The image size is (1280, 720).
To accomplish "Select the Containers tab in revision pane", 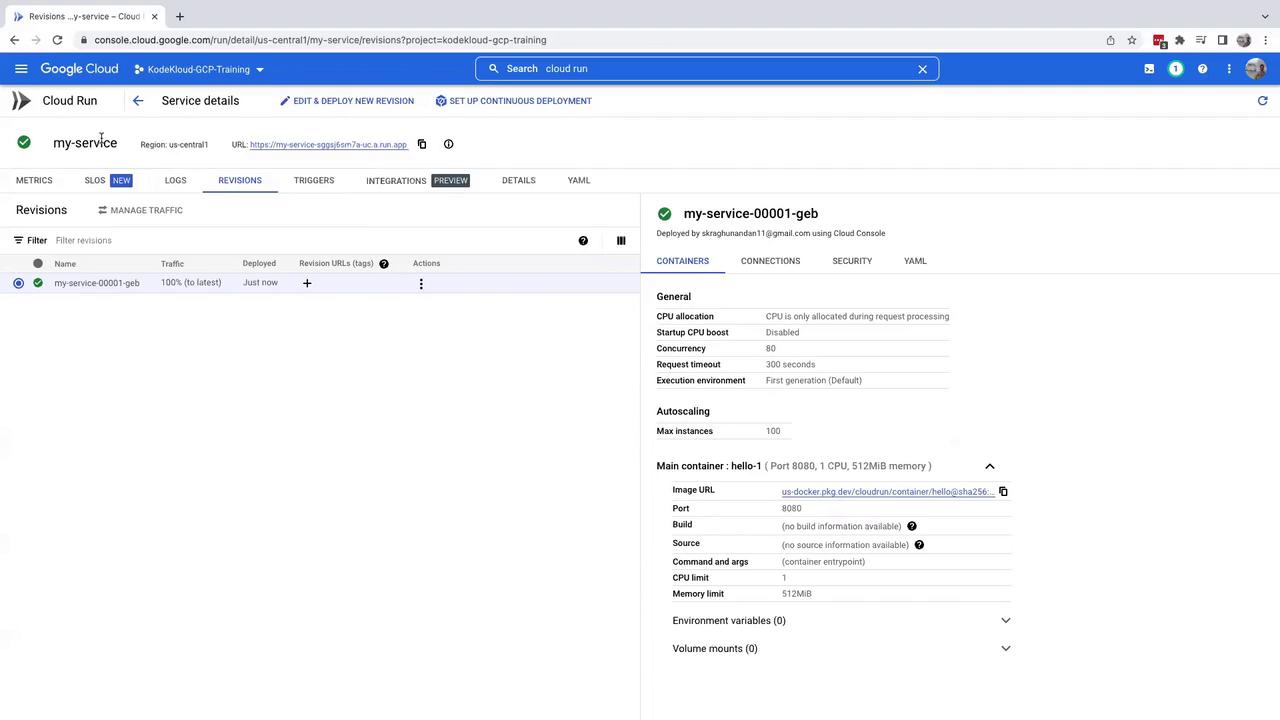I will tap(683, 261).
